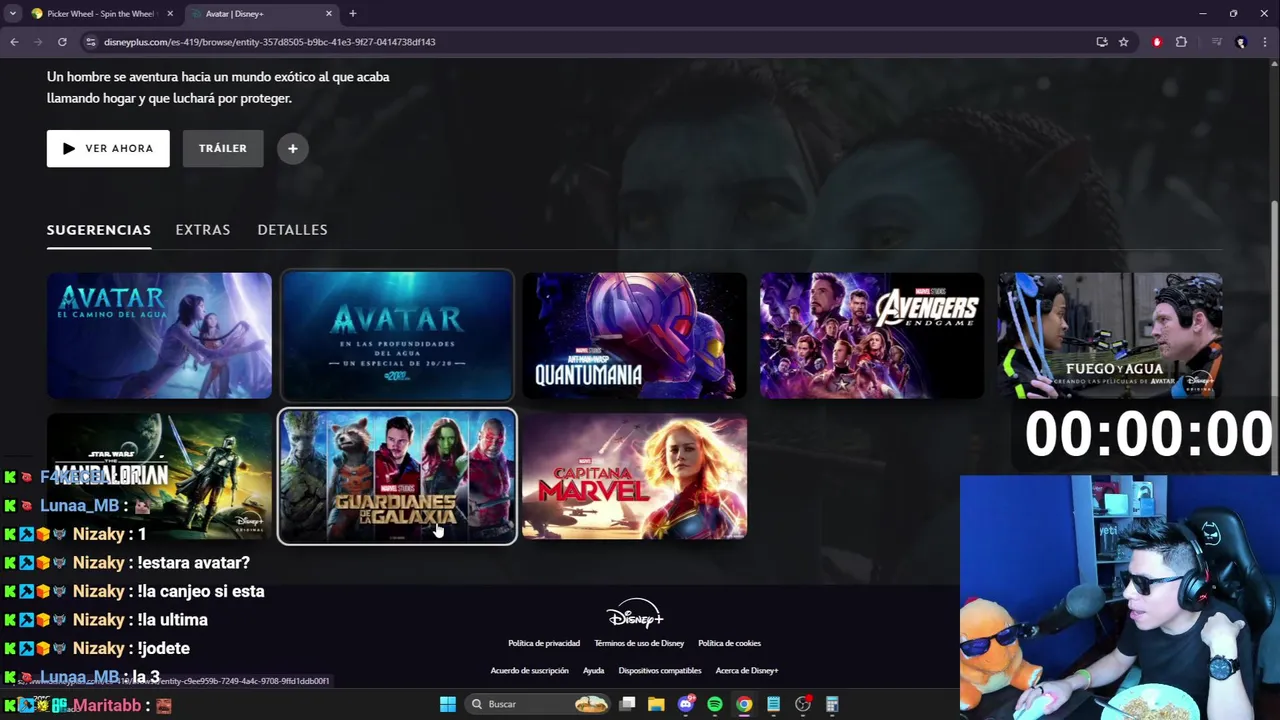Open the Chrome profile avatar
The image size is (1280, 720).
[x=1241, y=42]
